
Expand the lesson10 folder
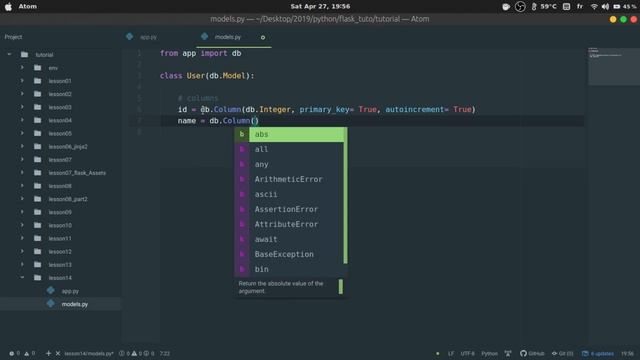[22, 225]
